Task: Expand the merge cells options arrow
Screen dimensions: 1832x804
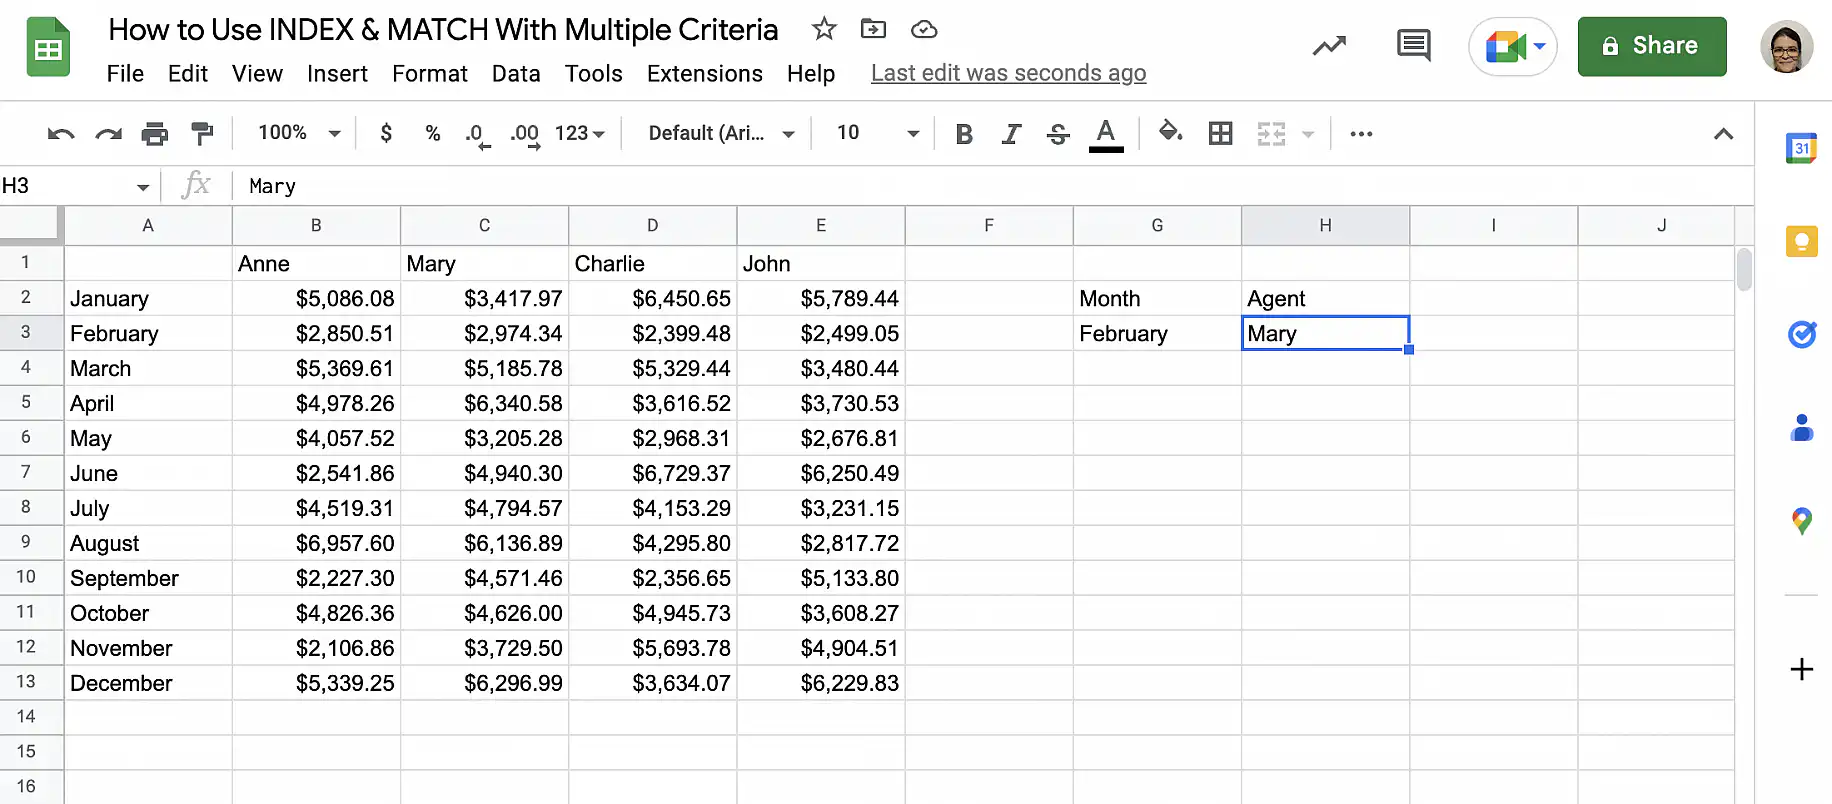Action: (x=1308, y=134)
